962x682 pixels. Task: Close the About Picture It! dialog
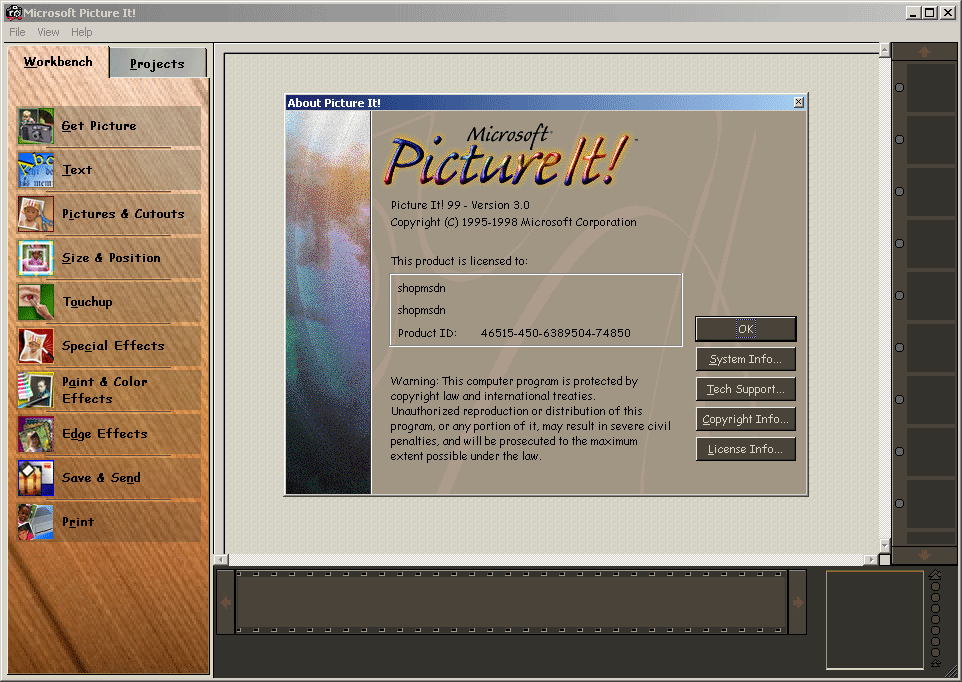click(x=798, y=102)
